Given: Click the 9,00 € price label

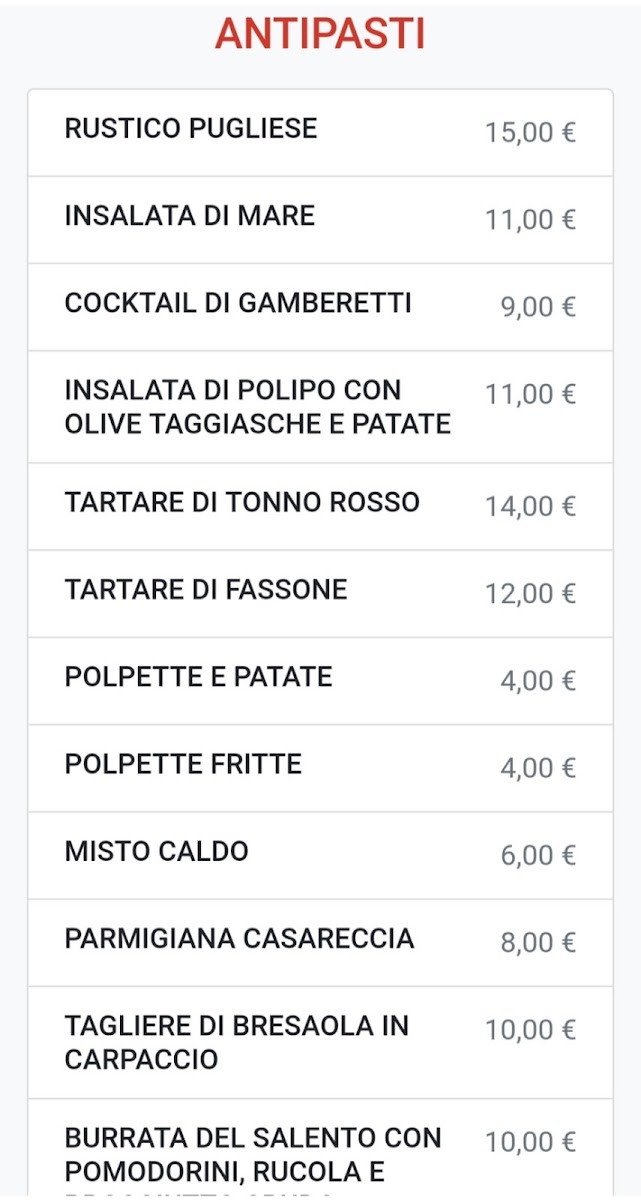Looking at the screenshot, I should [x=538, y=307].
